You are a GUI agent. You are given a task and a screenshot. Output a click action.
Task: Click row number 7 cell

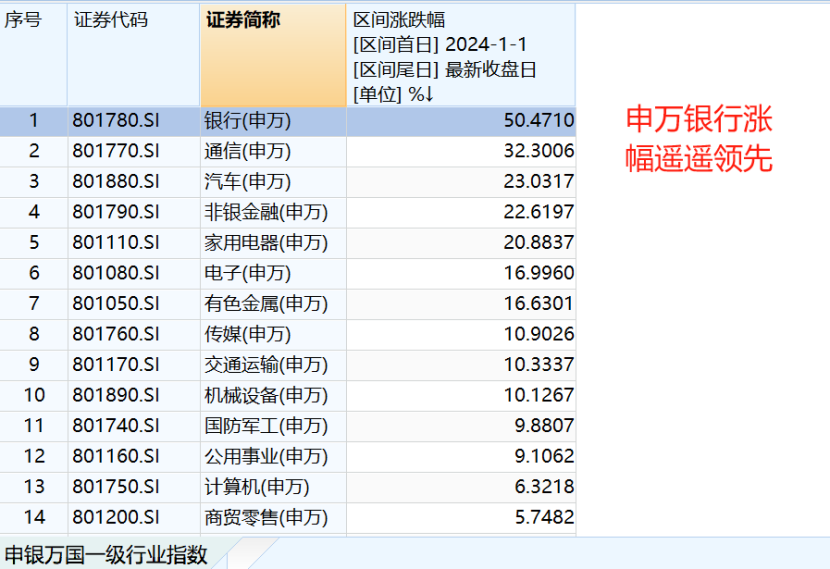33,304
